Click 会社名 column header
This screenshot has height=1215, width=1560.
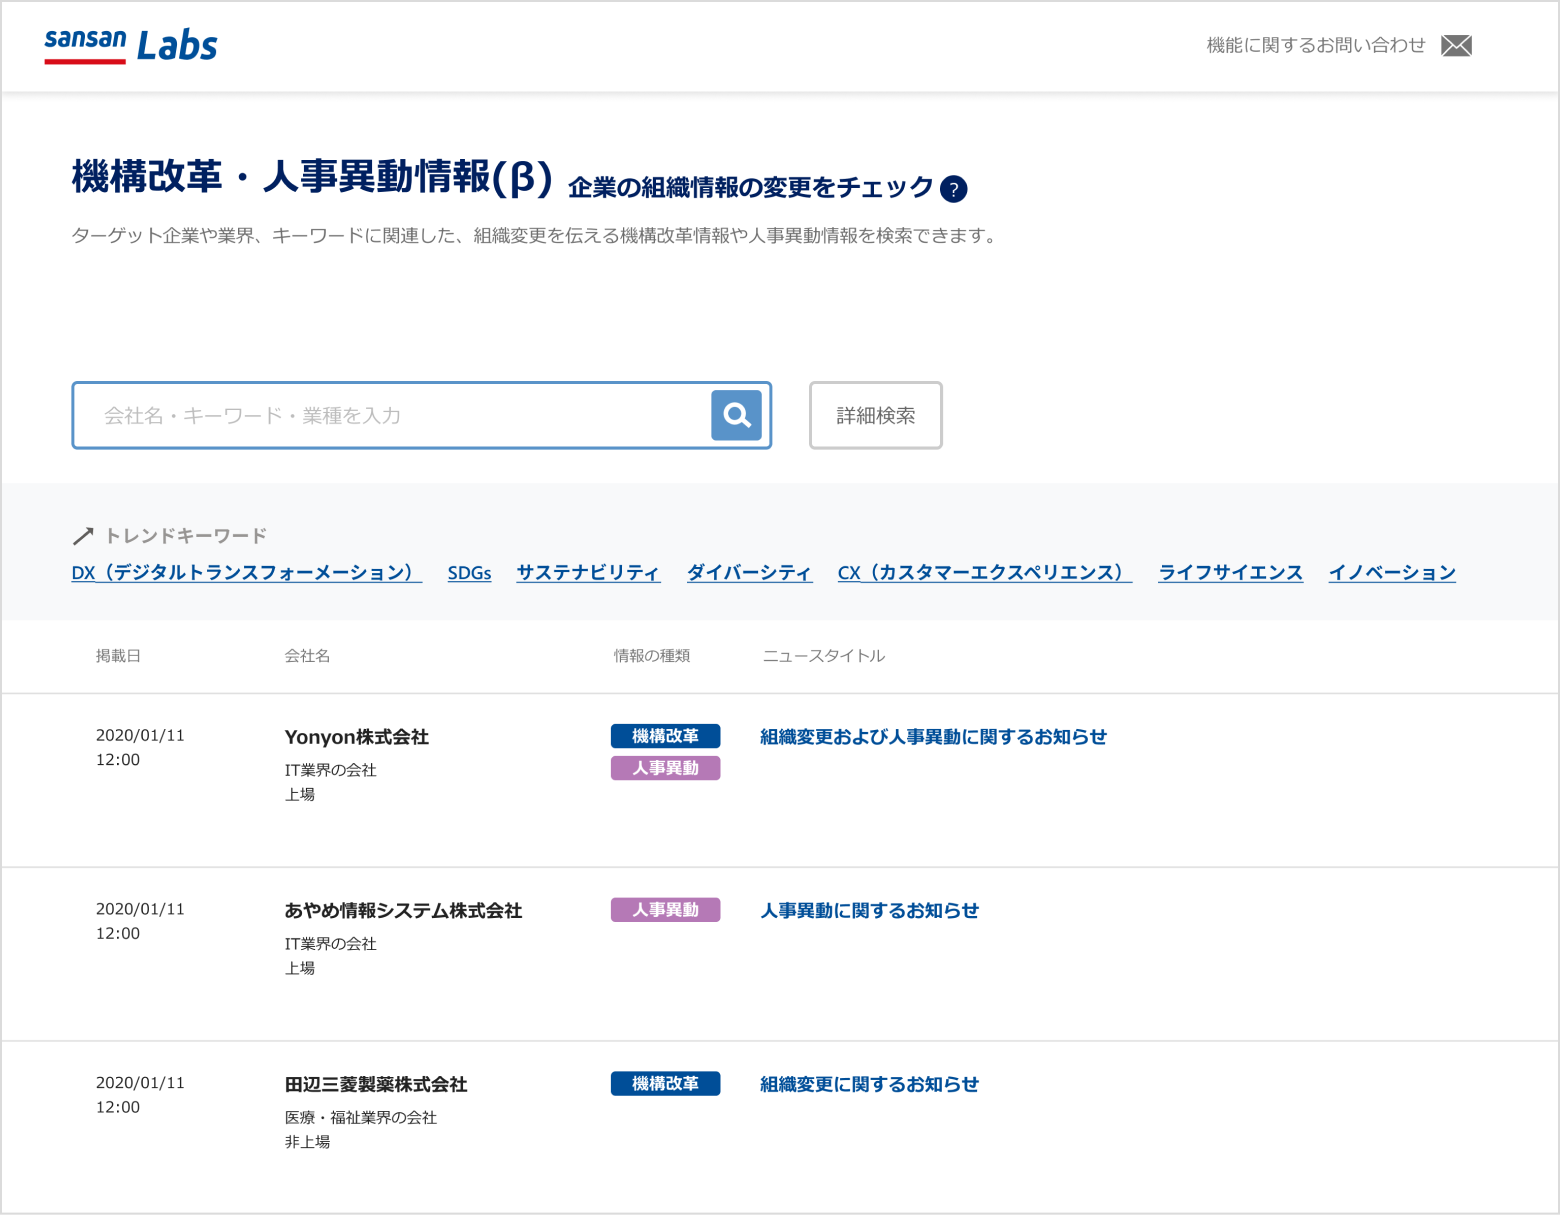point(307,656)
